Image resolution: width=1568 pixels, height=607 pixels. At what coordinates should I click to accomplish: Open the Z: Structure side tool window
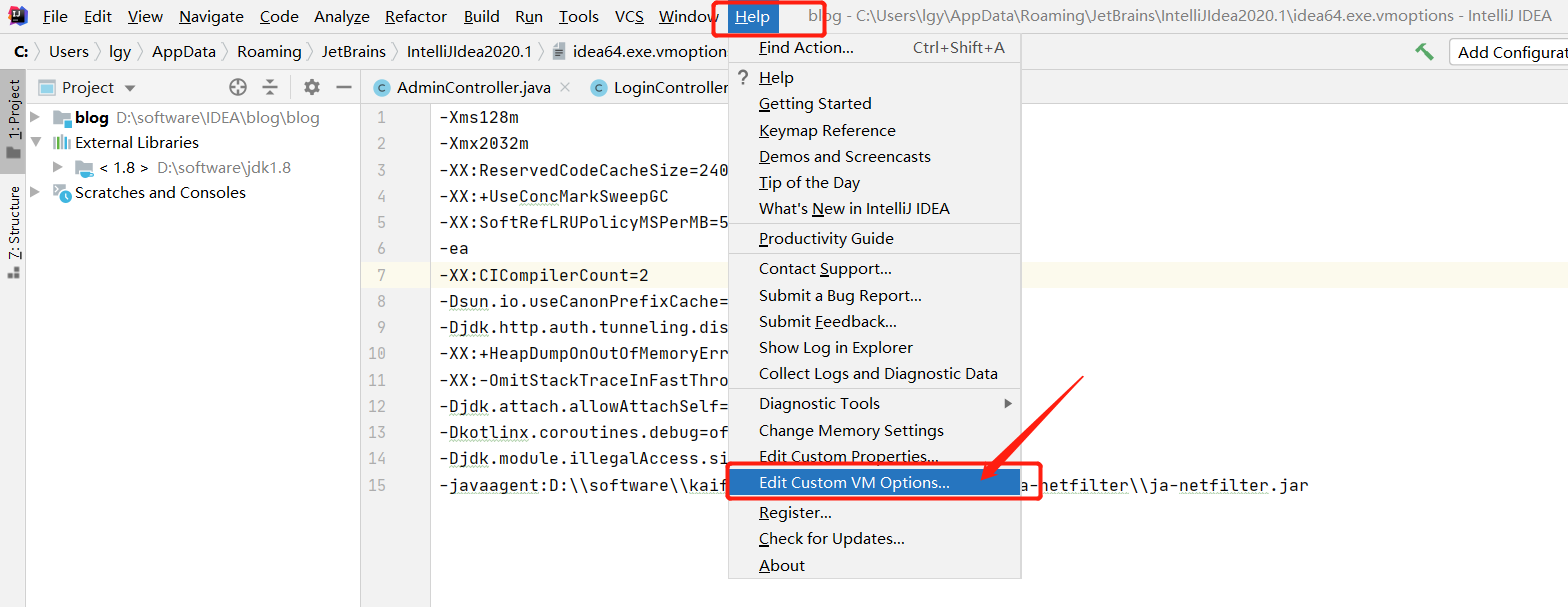click(x=13, y=232)
